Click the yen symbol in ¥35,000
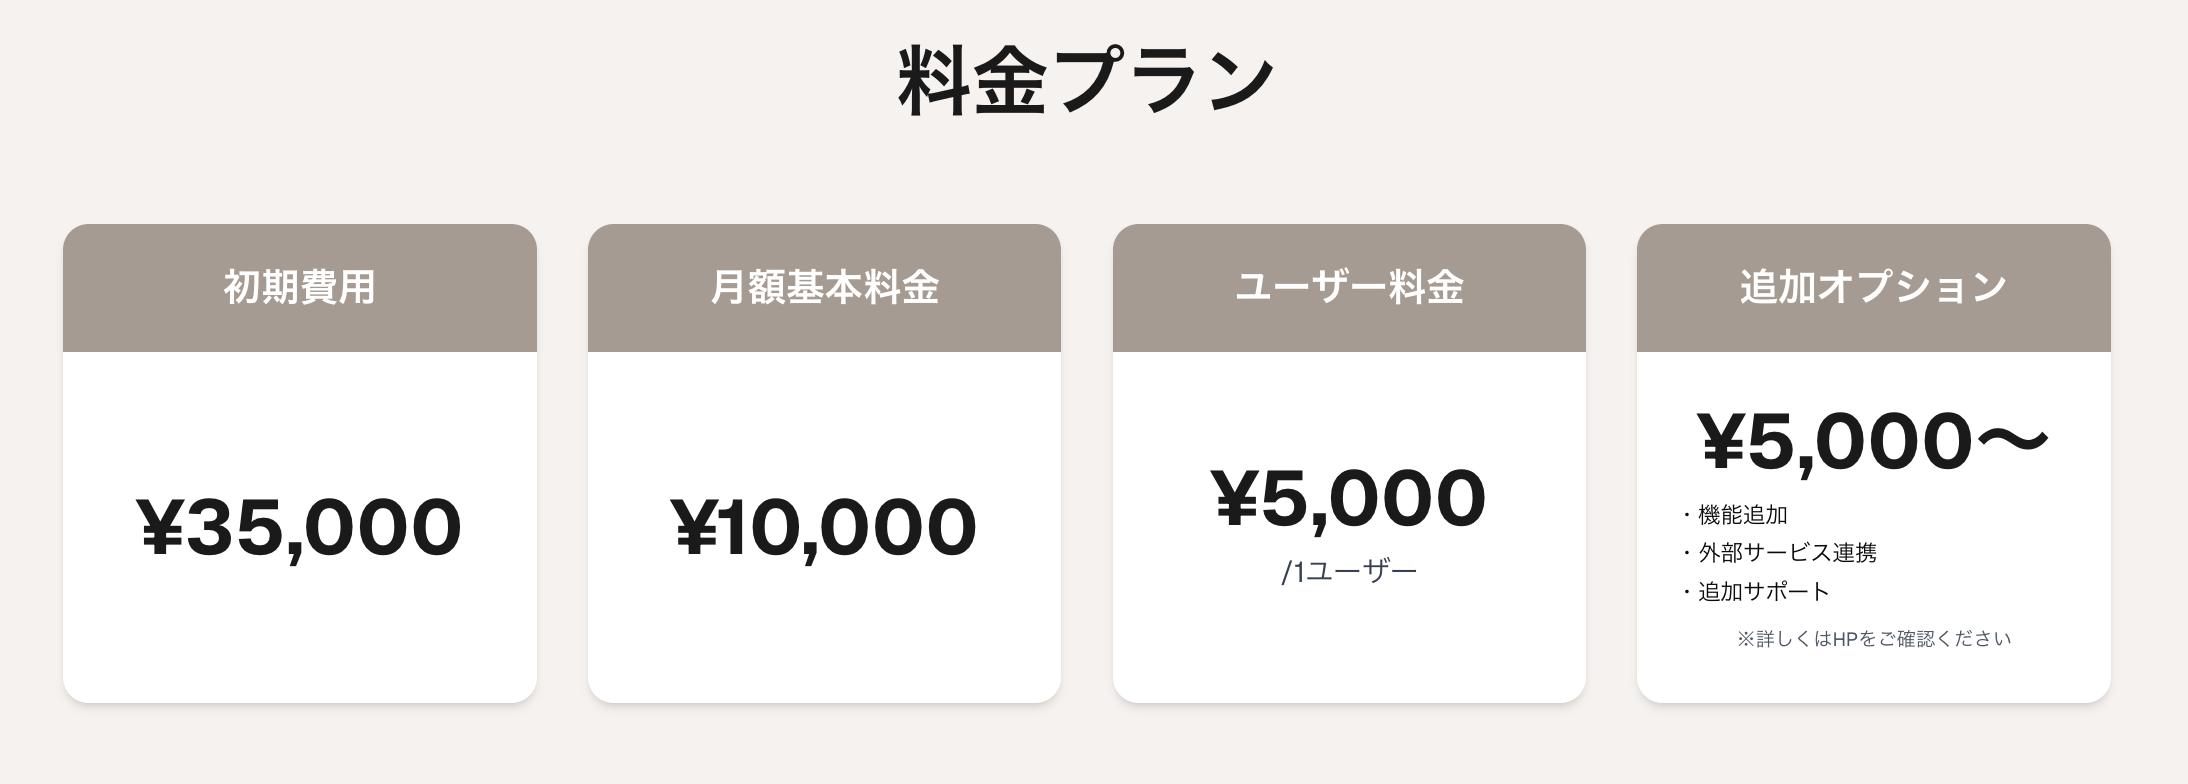 [161, 528]
